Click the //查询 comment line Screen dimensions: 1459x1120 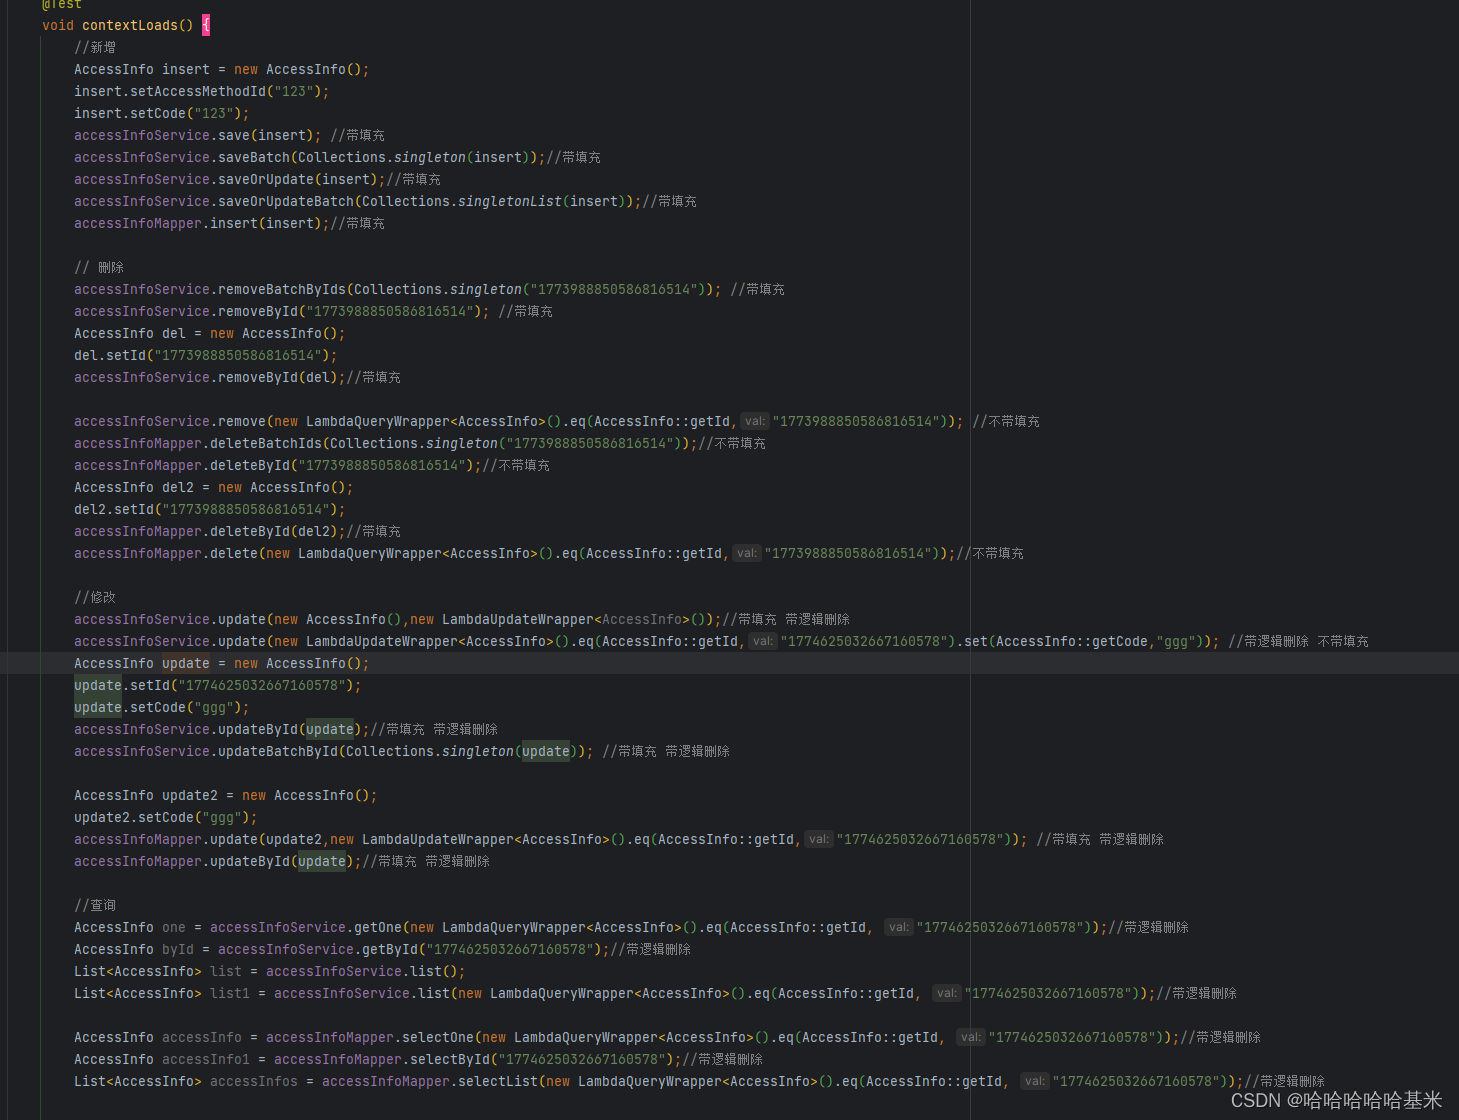point(95,905)
